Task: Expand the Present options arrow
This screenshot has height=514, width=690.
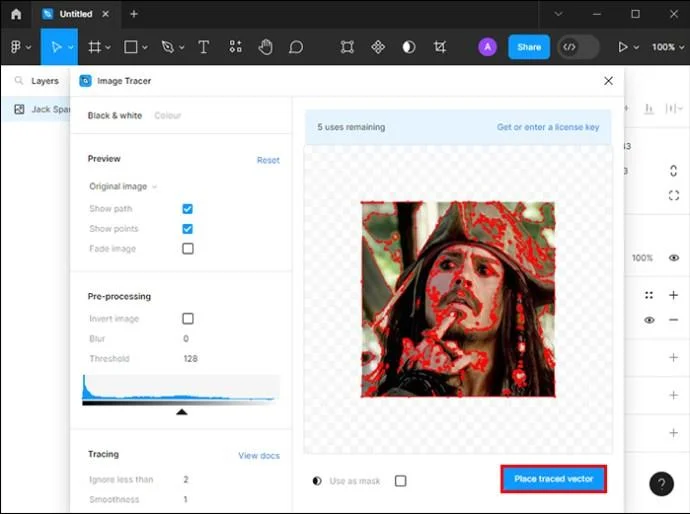Action: 636,47
